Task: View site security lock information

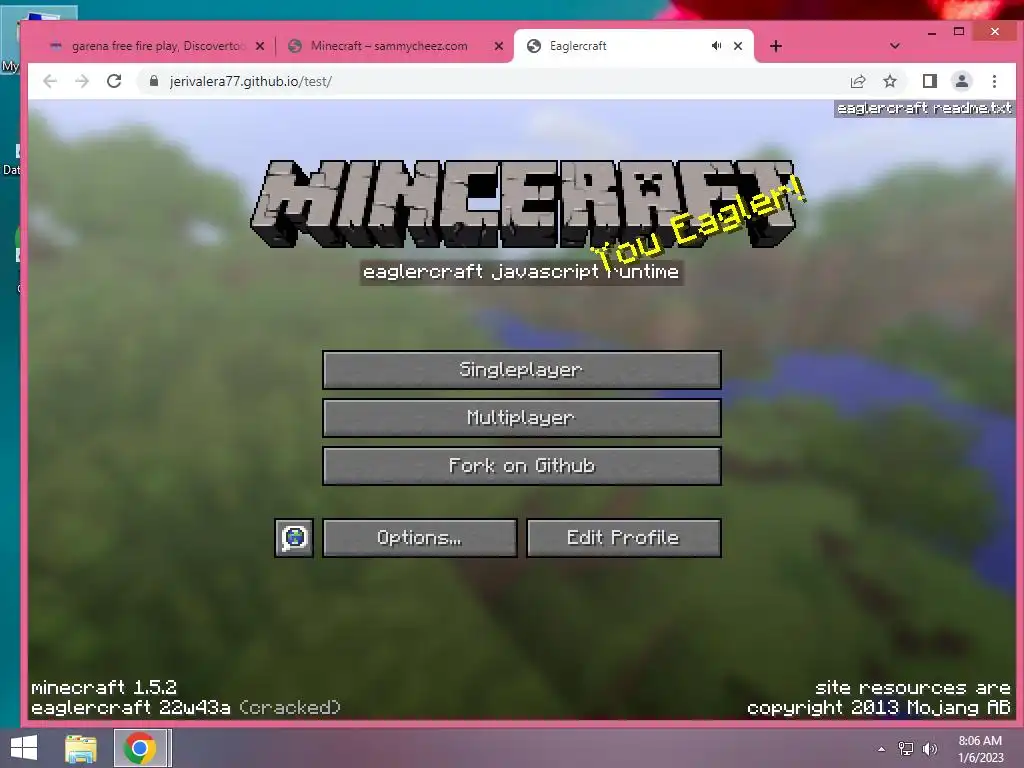Action: click(154, 81)
